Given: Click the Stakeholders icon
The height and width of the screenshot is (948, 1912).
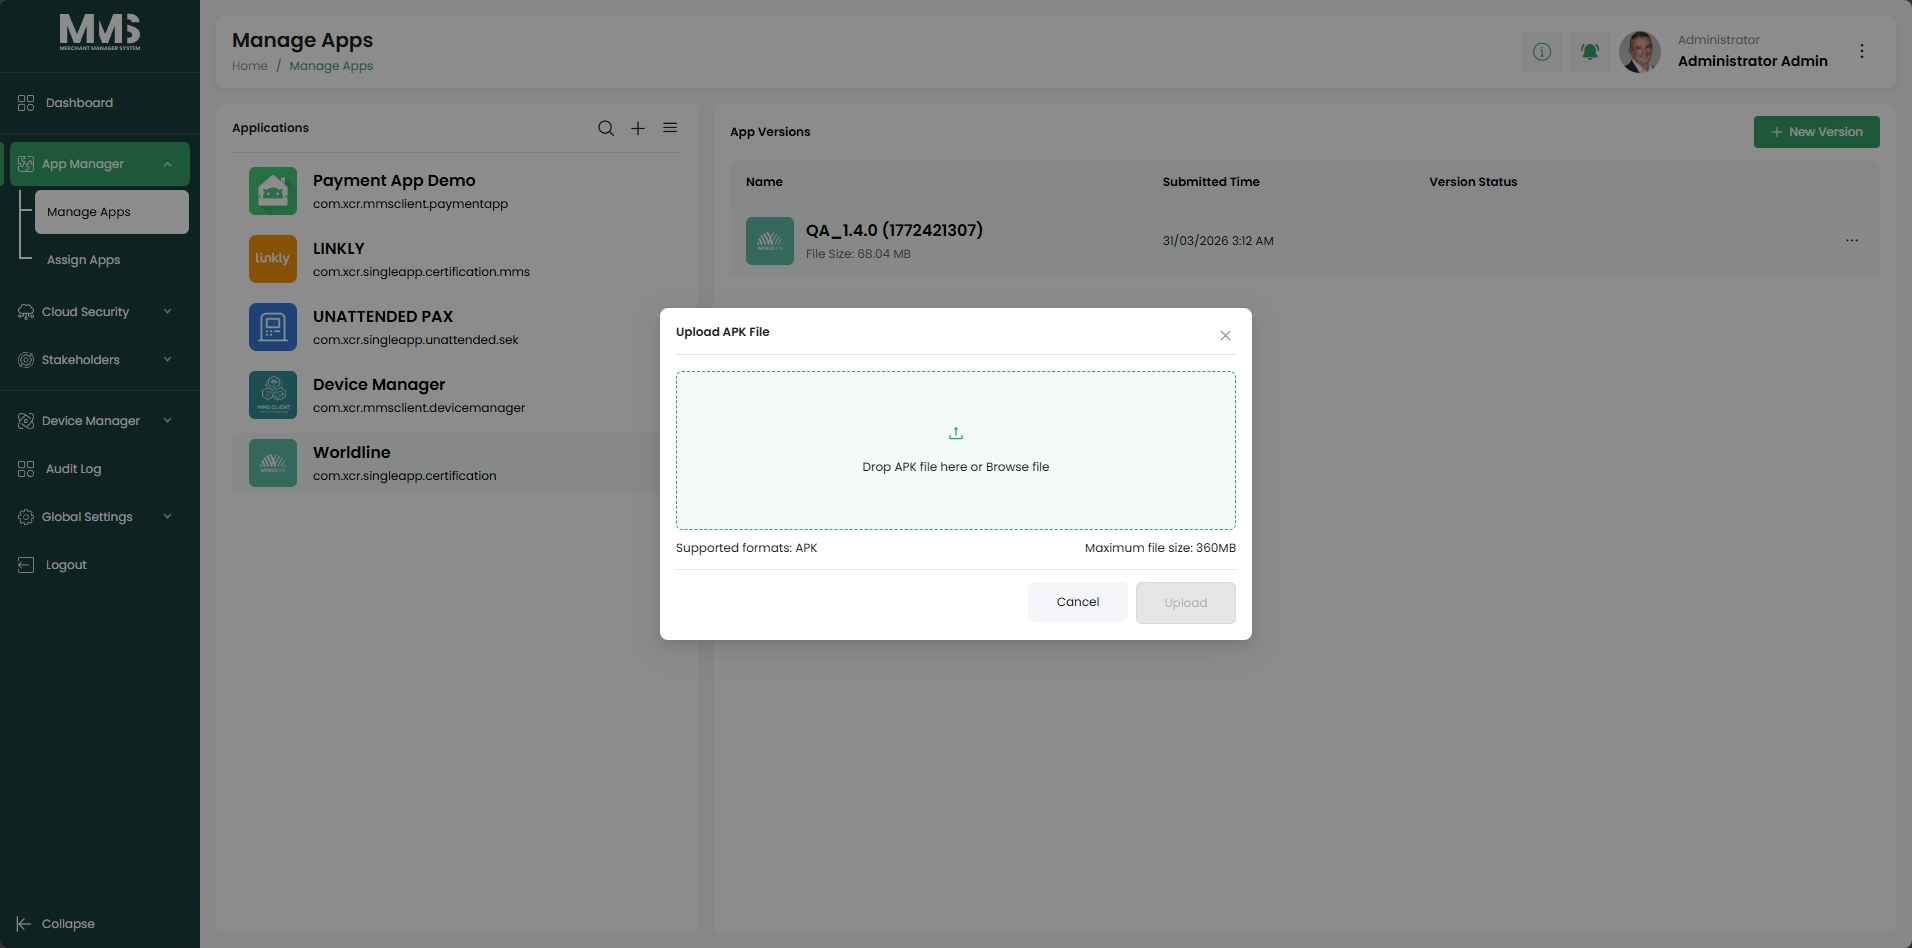Looking at the screenshot, I should click(26, 360).
